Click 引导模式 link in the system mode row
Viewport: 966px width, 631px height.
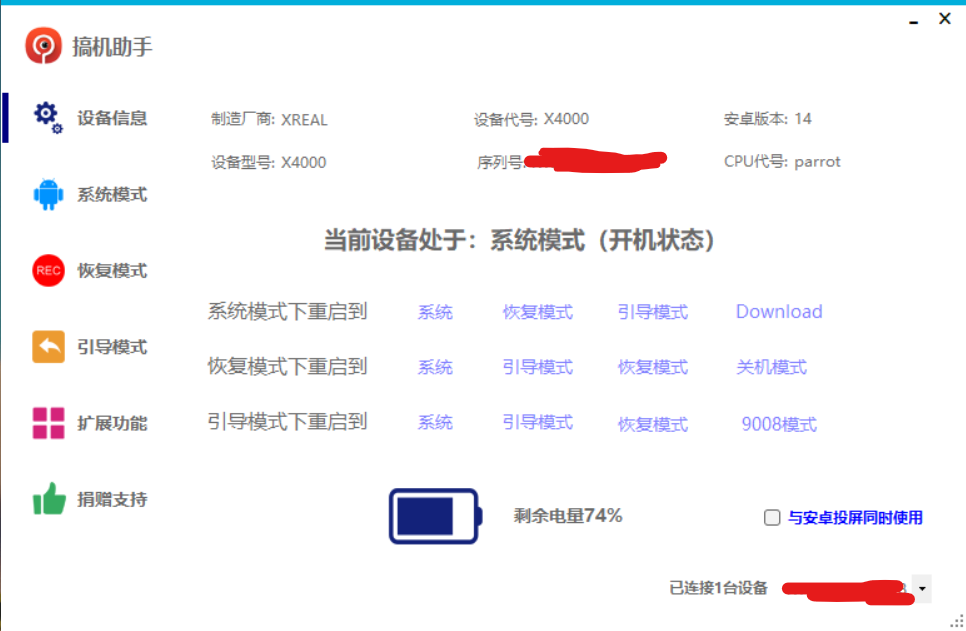click(653, 312)
